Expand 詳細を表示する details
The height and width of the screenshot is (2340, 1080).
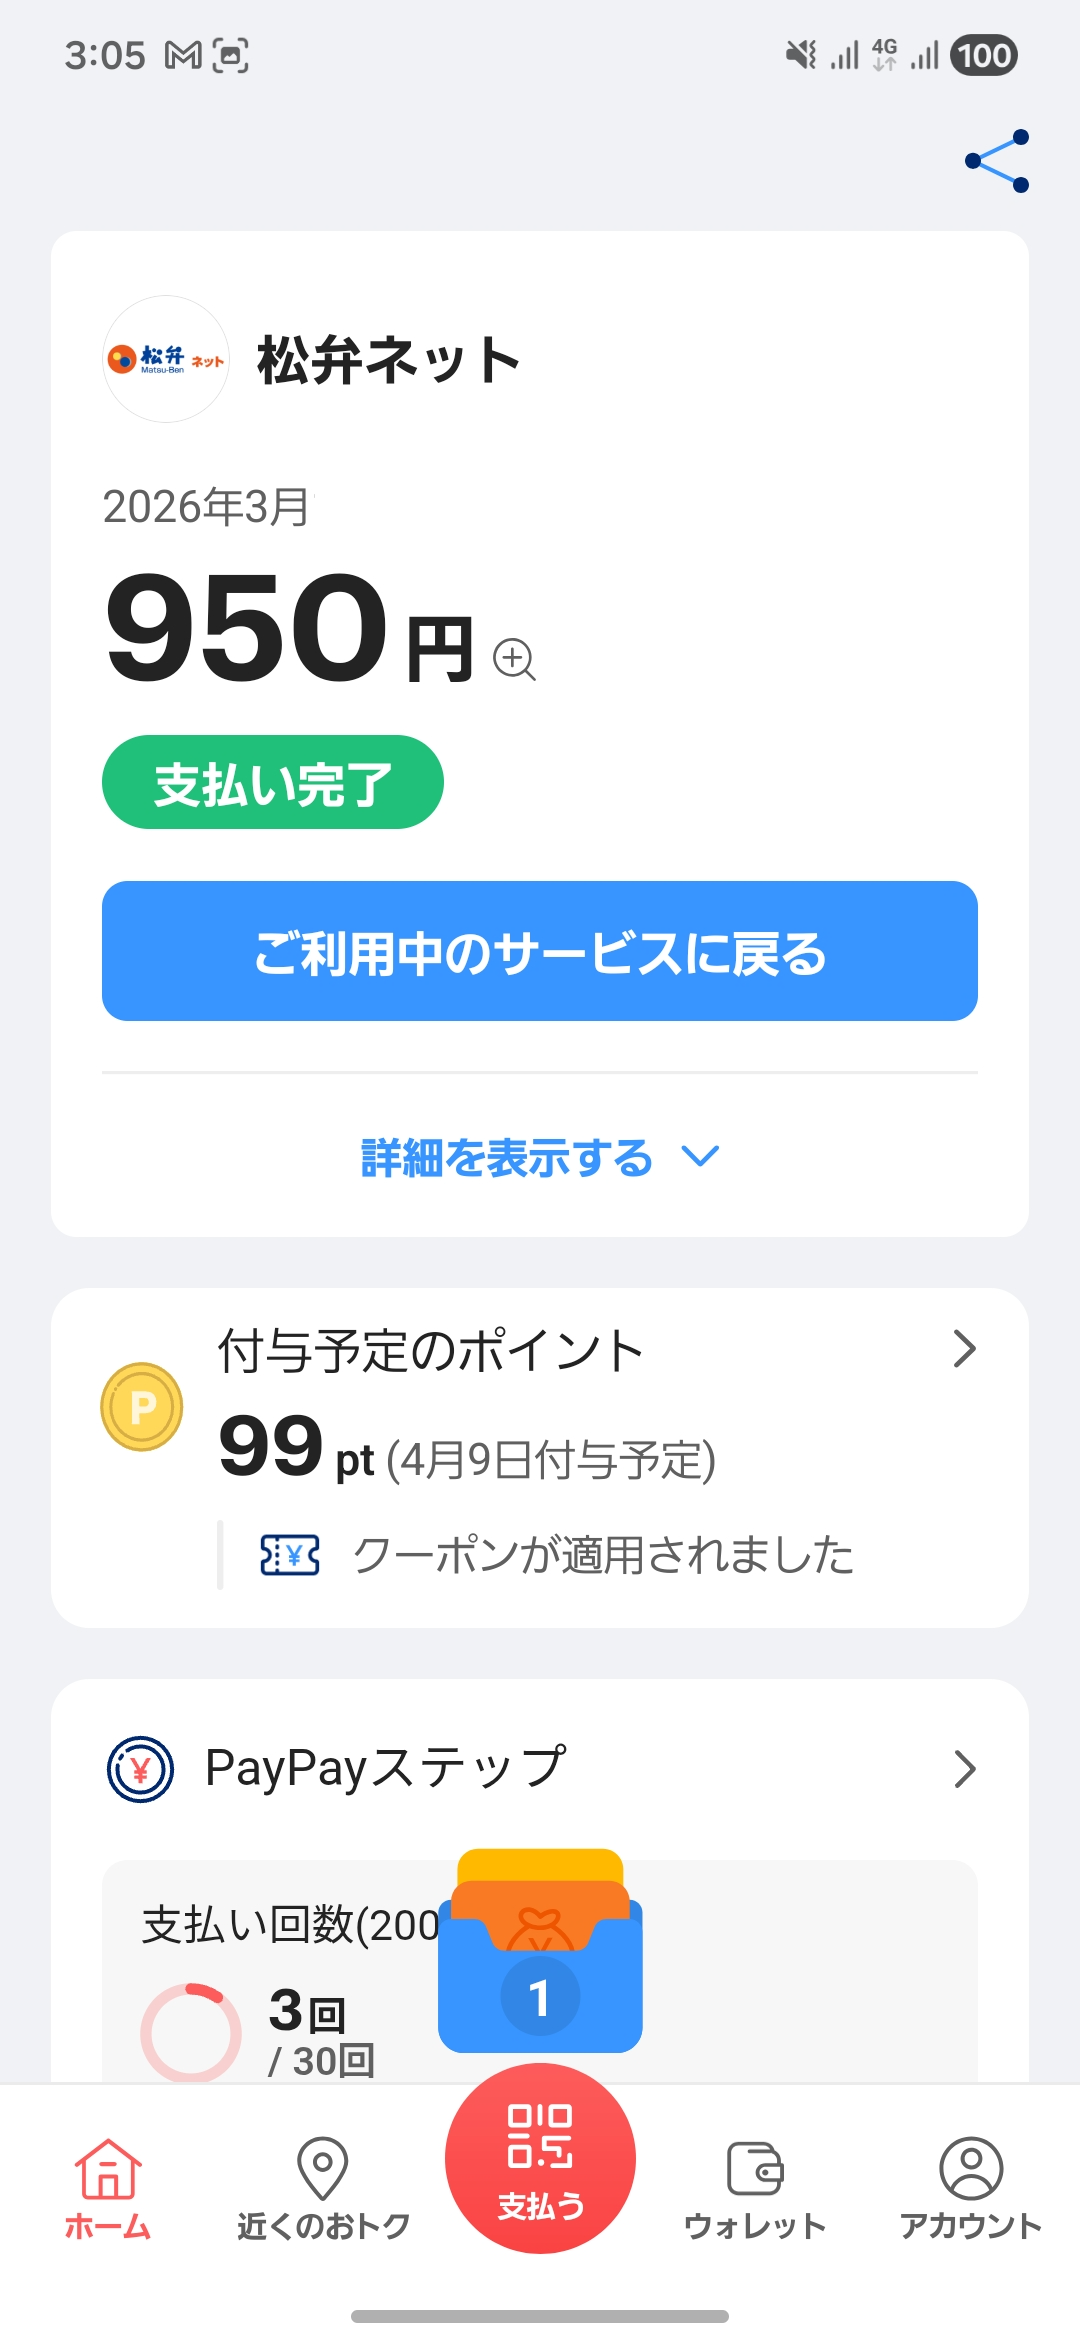[540, 1157]
